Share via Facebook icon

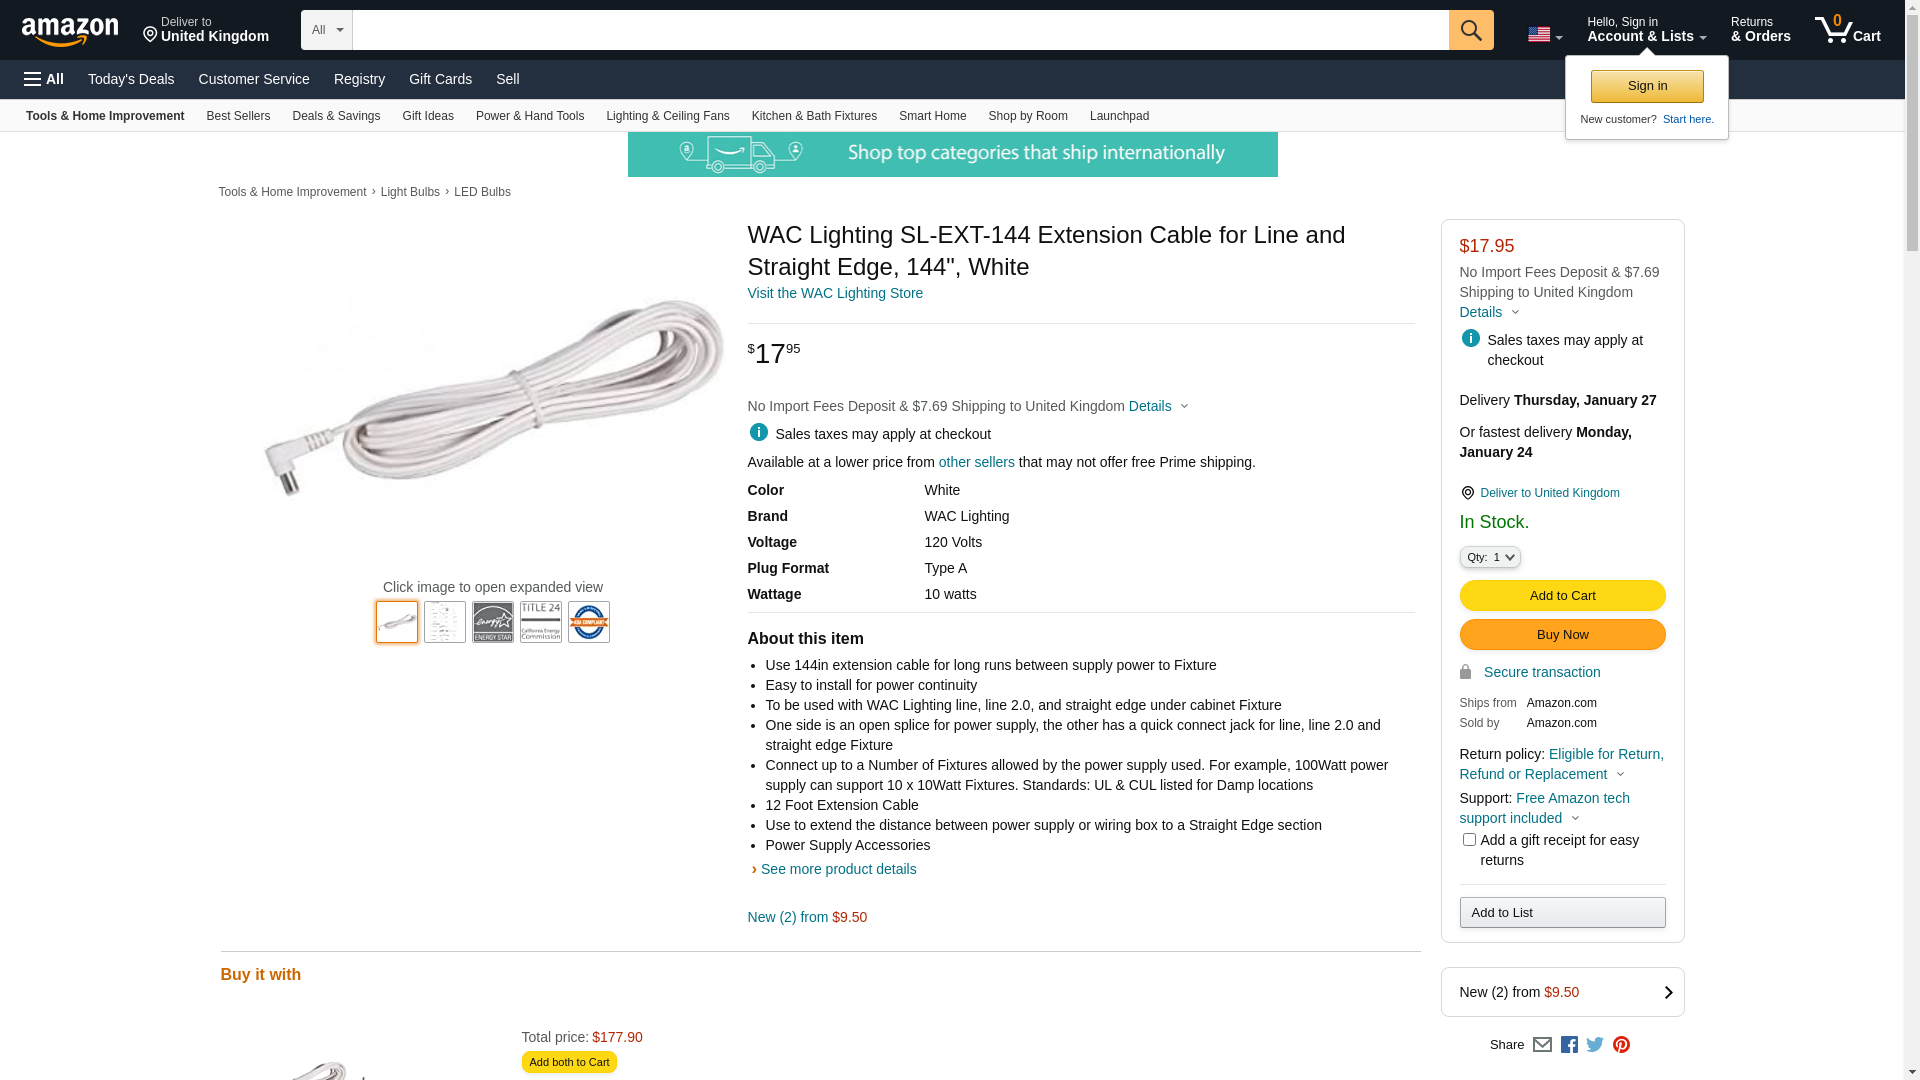pos(1568,1045)
